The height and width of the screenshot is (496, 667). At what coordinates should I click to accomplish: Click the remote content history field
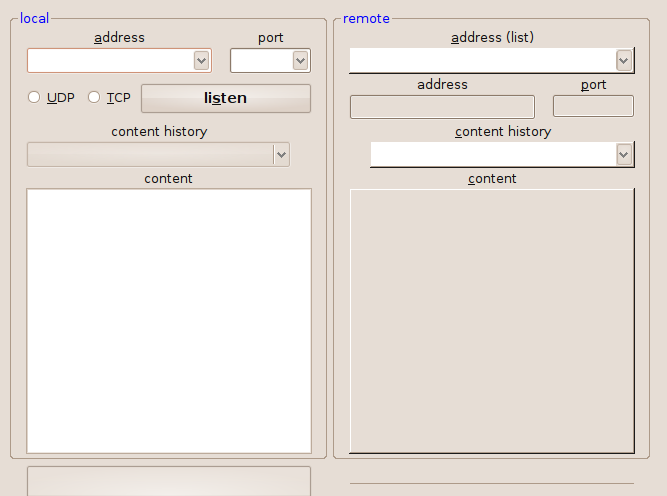[492, 154]
